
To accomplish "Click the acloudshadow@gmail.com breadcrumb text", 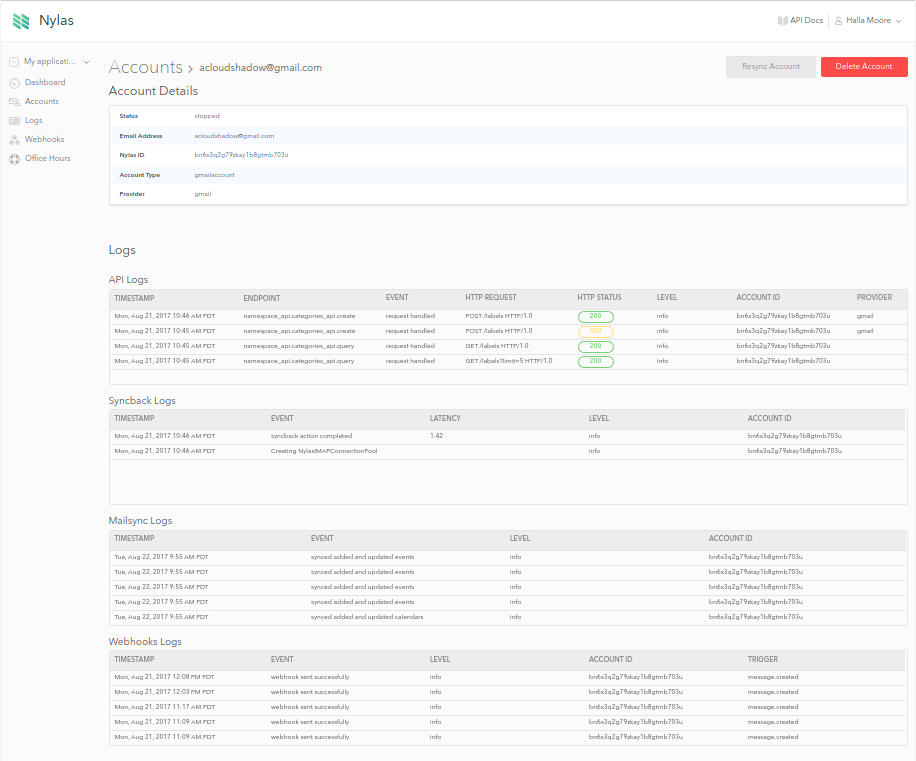I will (261, 68).
